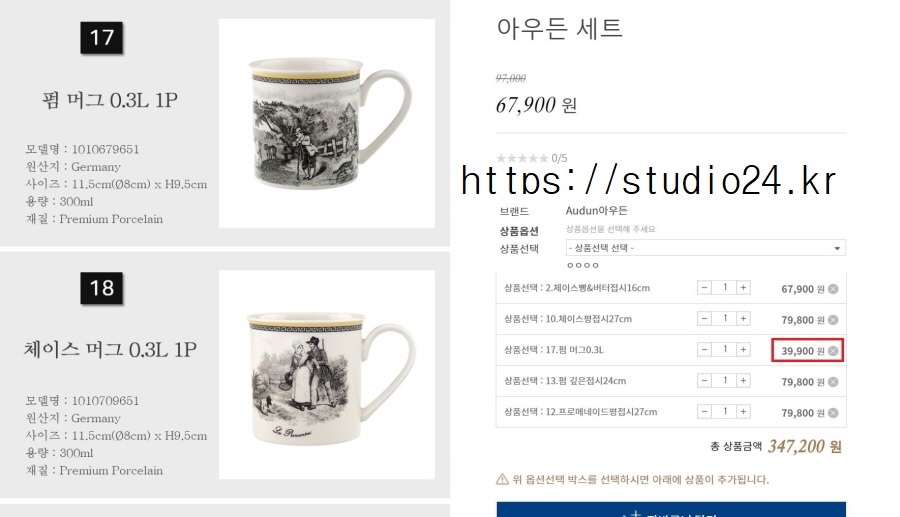900x517 pixels.
Task: Decrease quantity of 17.펌 머그0.3L
Action: tap(704, 349)
